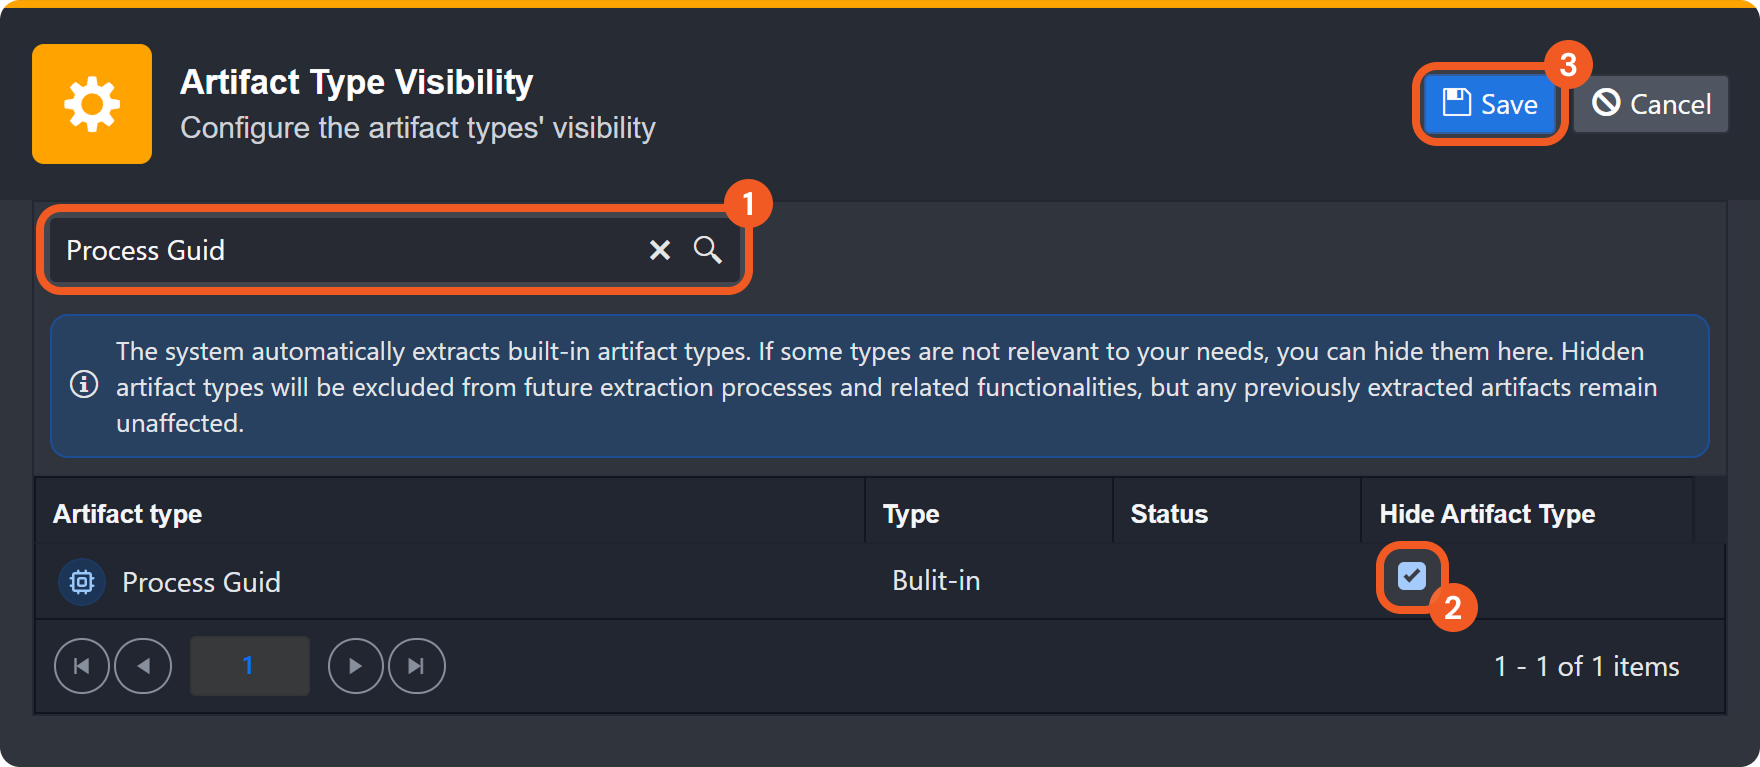1760x767 pixels.
Task: Go to the next page
Action: 355,666
